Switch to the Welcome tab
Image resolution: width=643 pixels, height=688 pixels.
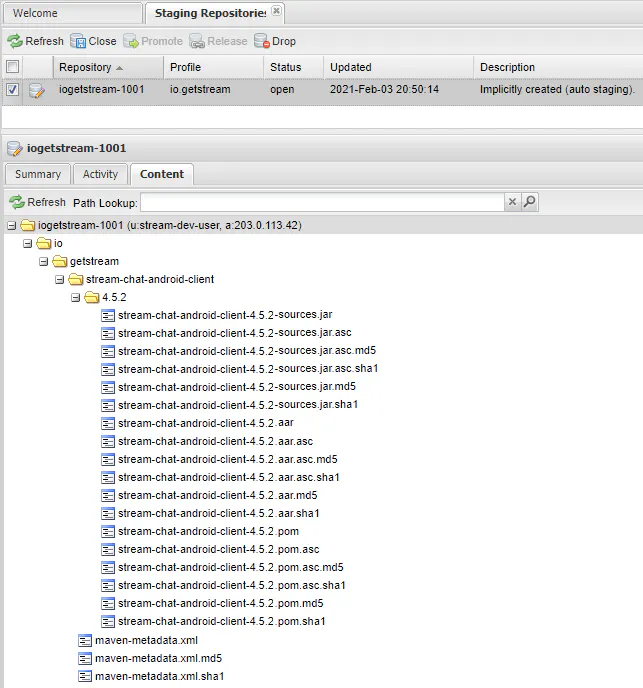pos(73,13)
